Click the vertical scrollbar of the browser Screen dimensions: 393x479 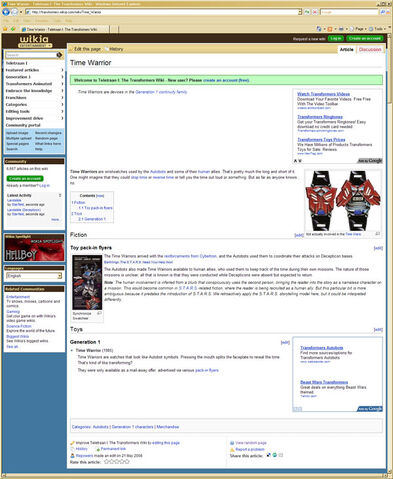(390, 253)
